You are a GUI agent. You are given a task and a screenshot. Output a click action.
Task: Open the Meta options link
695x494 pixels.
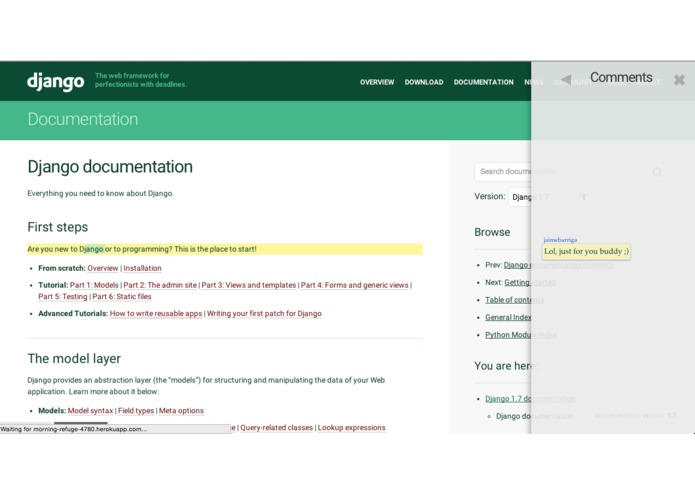181,411
